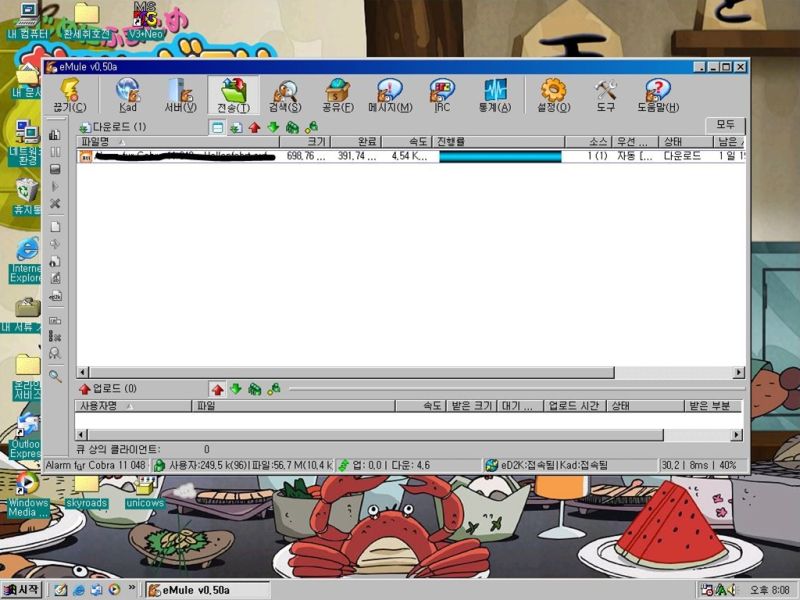Open the 모두 category filter dropdown
This screenshot has width=800, height=600.
click(x=727, y=126)
